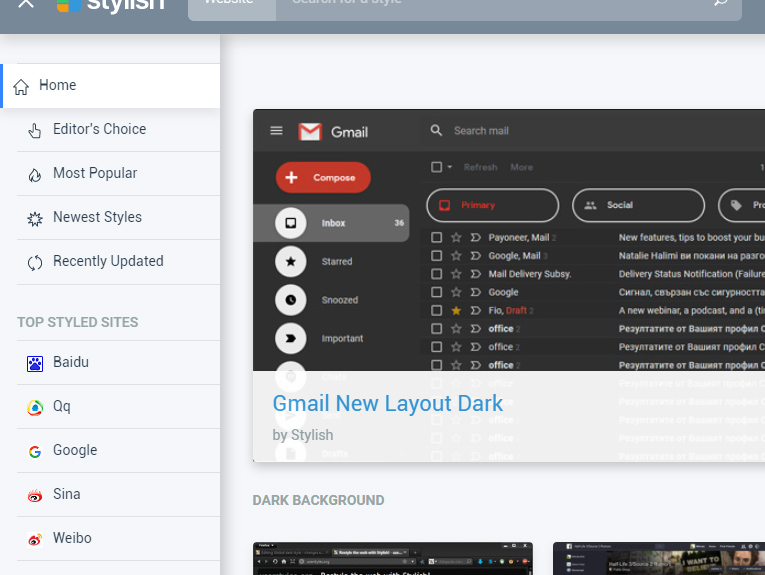Click the red Compose button in preview
Screen dimensions: 765x575
[323, 178]
